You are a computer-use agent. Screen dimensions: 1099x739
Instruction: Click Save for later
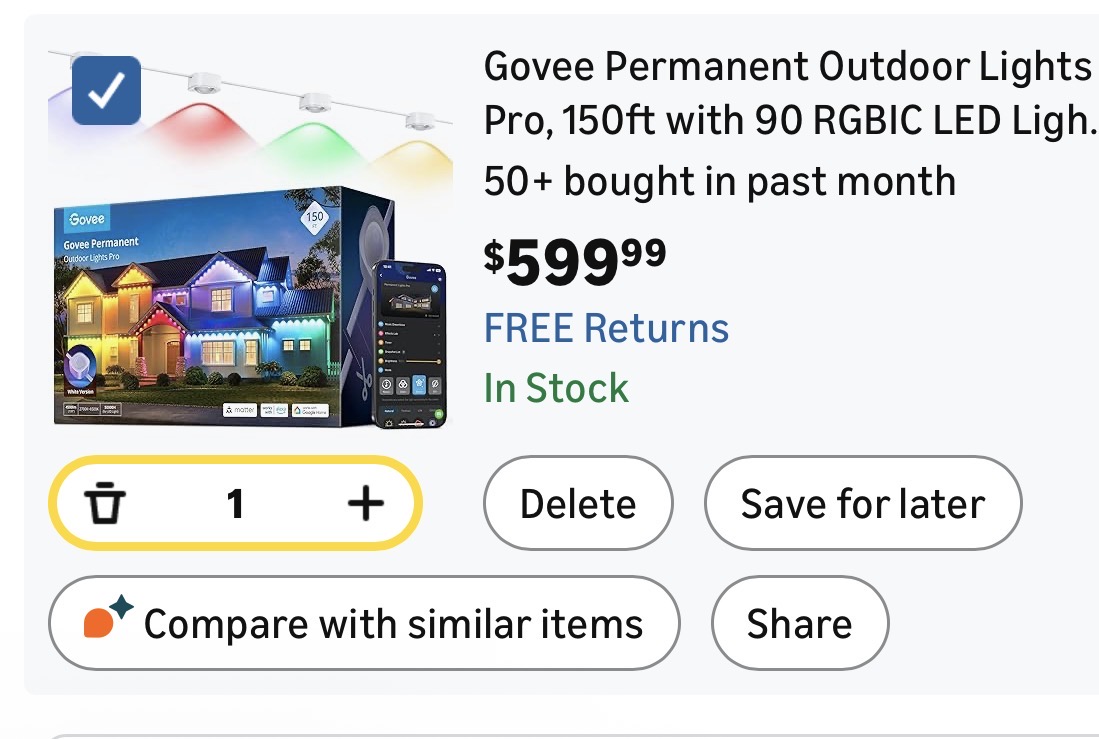click(x=862, y=504)
